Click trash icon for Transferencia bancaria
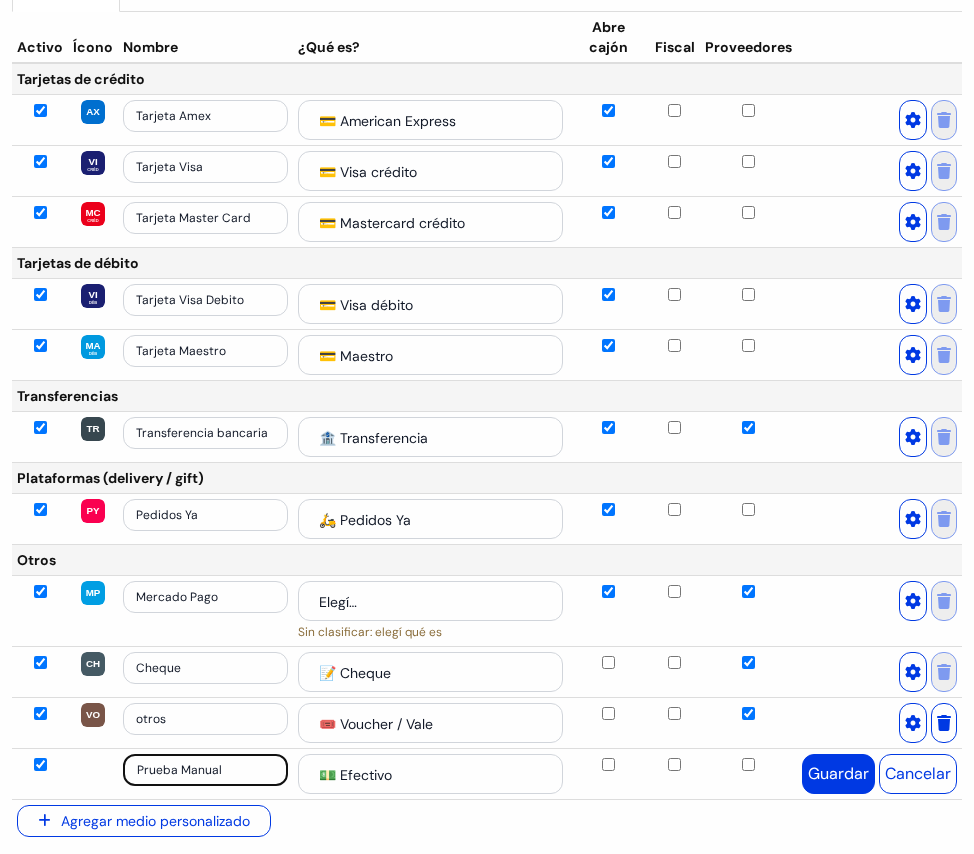 pos(944,437)
